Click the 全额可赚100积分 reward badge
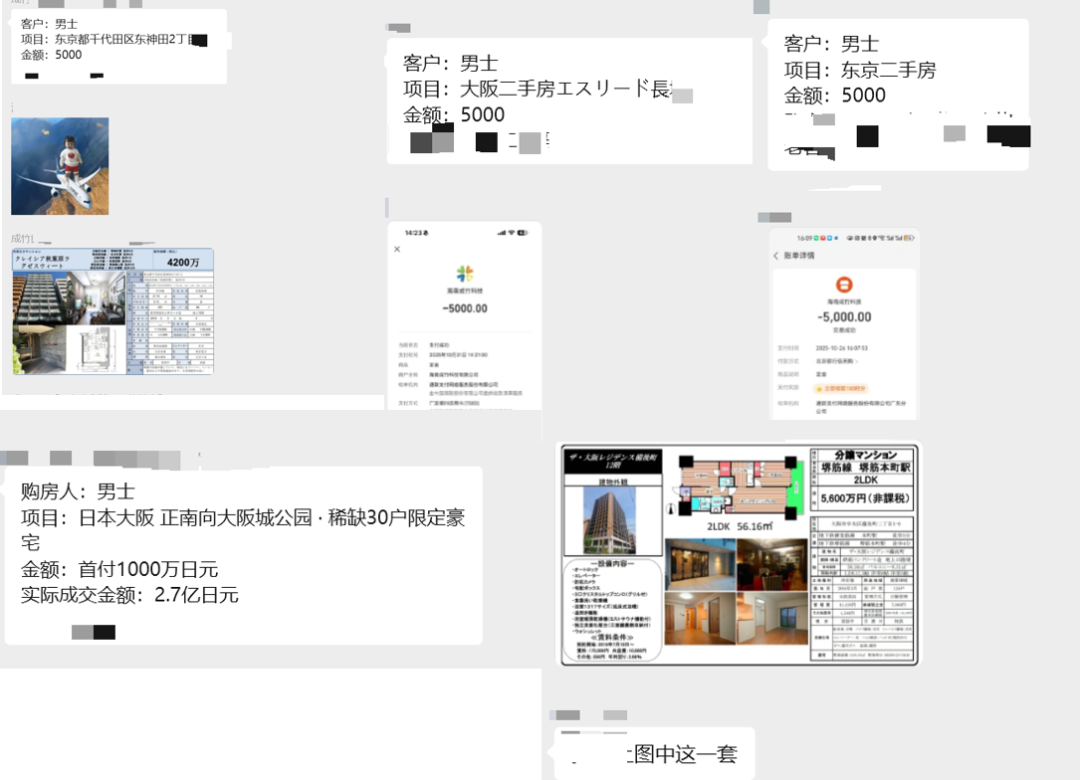Image resolution: width=1080 pixels, height=780 pixels. pos(842,388)
